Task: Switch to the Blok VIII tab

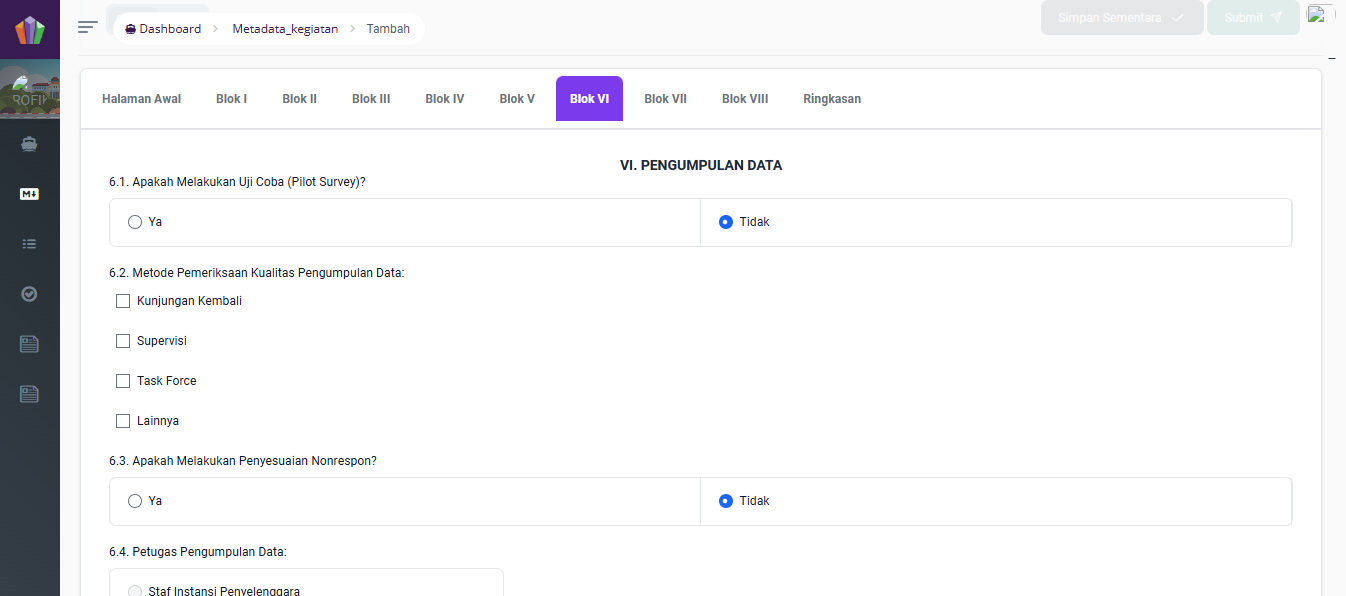Action: click(745, 99)
